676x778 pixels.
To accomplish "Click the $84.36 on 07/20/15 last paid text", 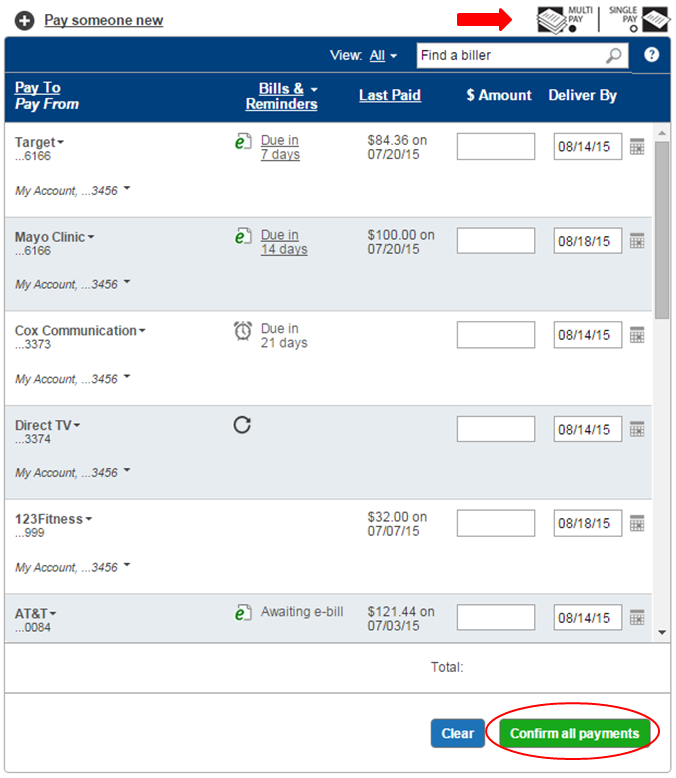I will (x=397, y=147).
